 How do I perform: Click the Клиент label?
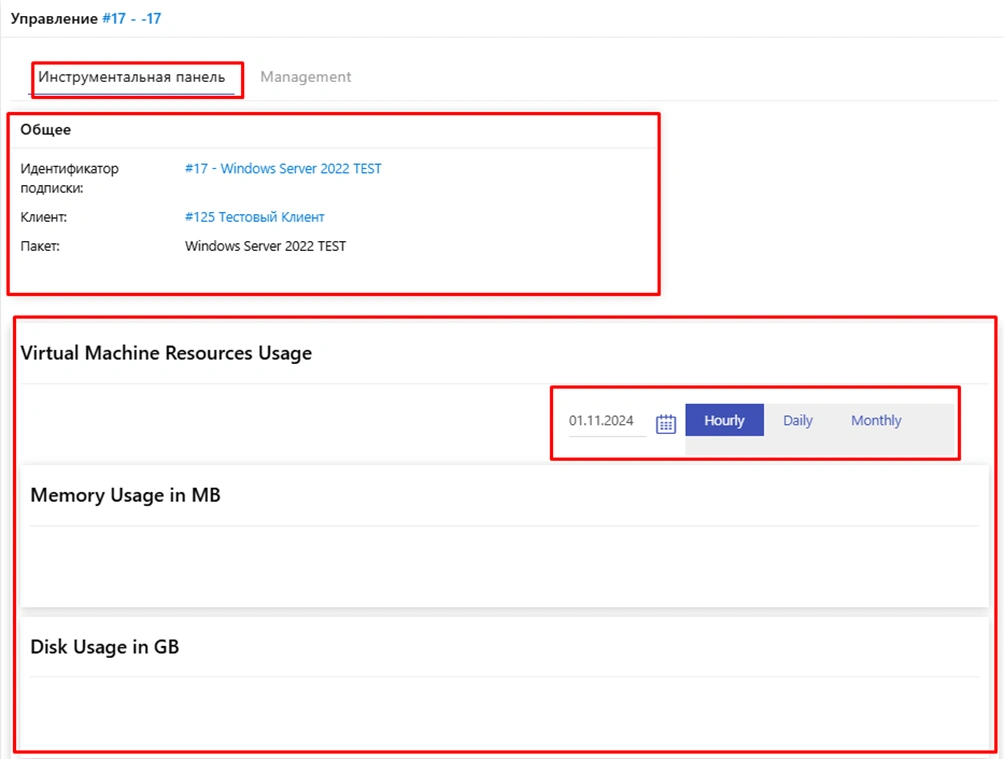43,217
